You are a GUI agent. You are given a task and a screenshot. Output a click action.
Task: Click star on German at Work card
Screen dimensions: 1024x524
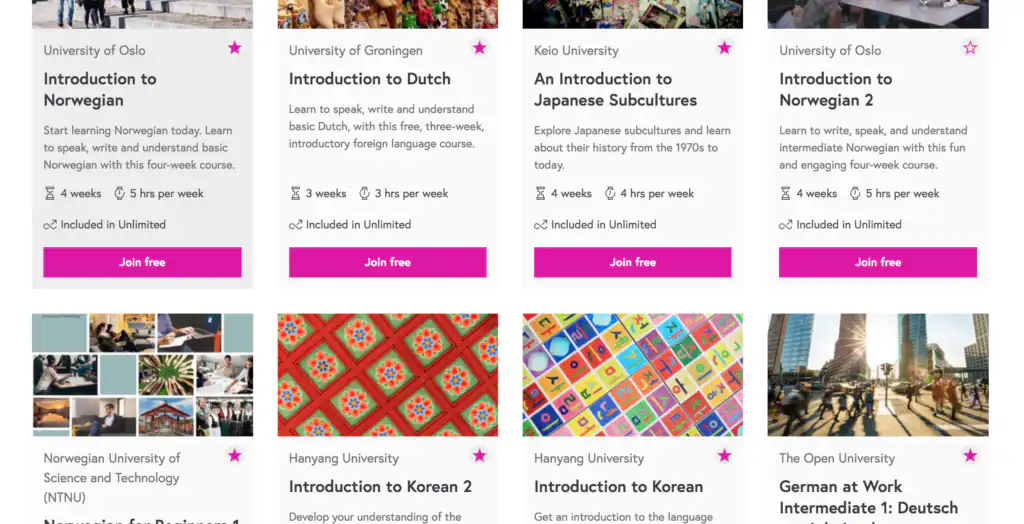(970, 455)
